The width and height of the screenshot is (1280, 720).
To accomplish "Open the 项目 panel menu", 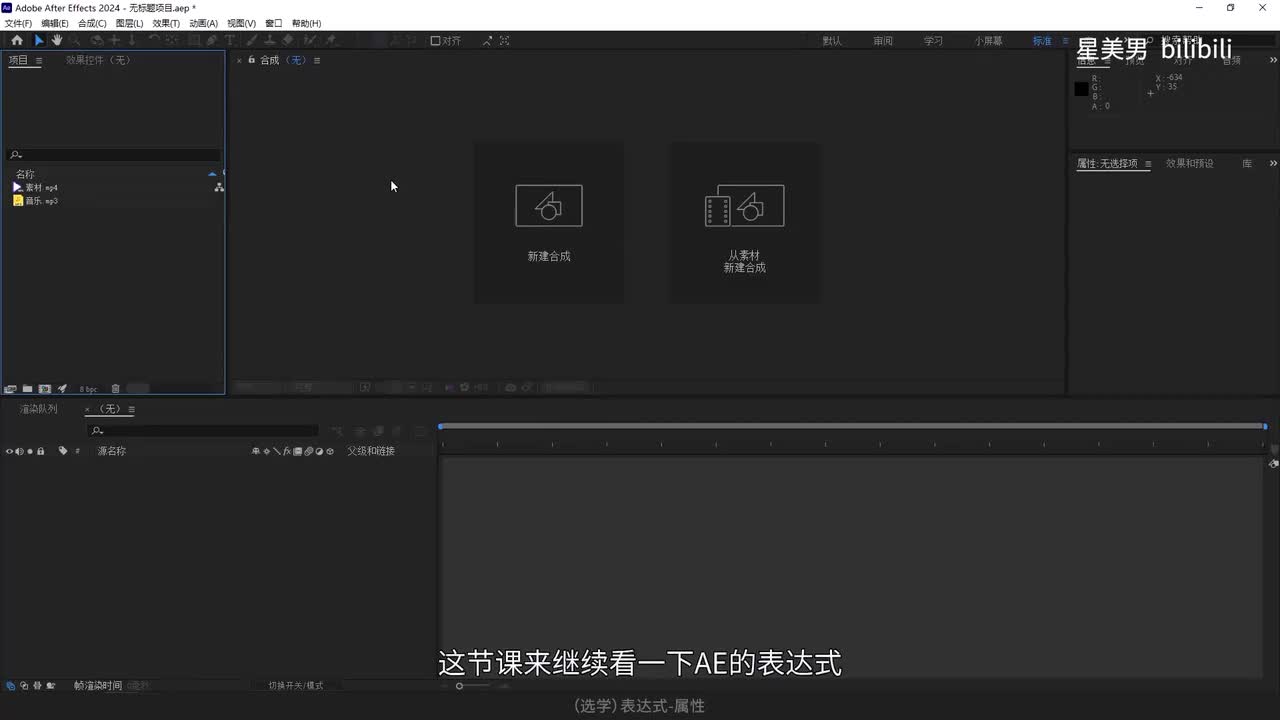I will tap(39, 60).
